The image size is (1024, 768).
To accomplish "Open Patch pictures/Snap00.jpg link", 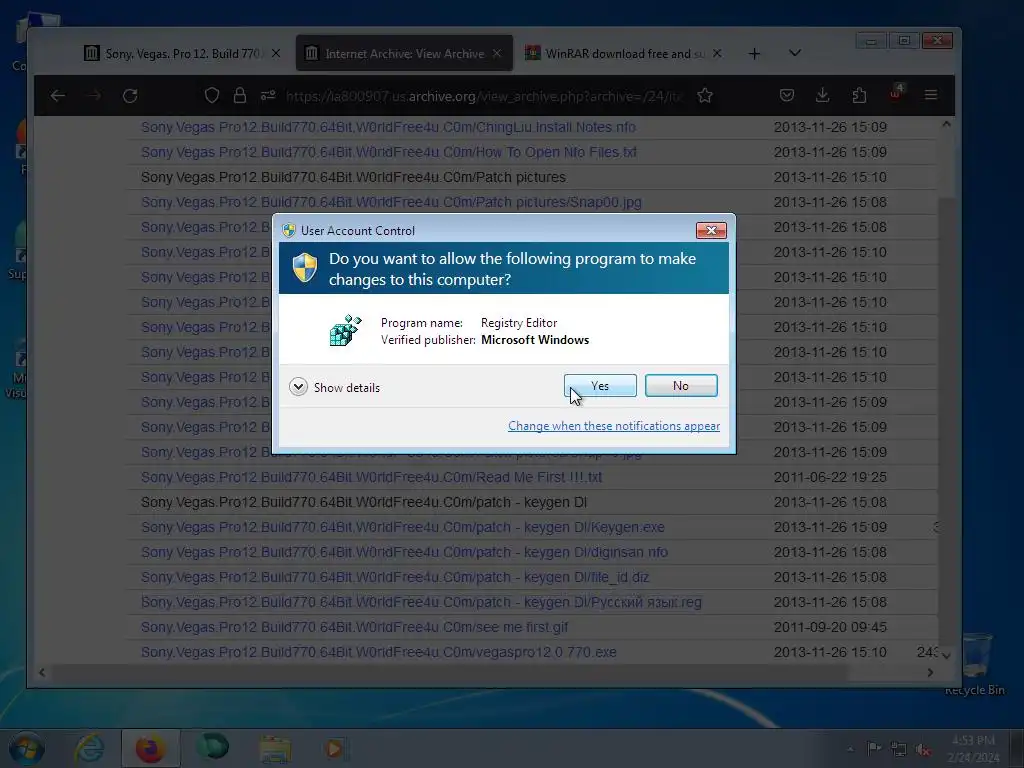I will [391, 202].
